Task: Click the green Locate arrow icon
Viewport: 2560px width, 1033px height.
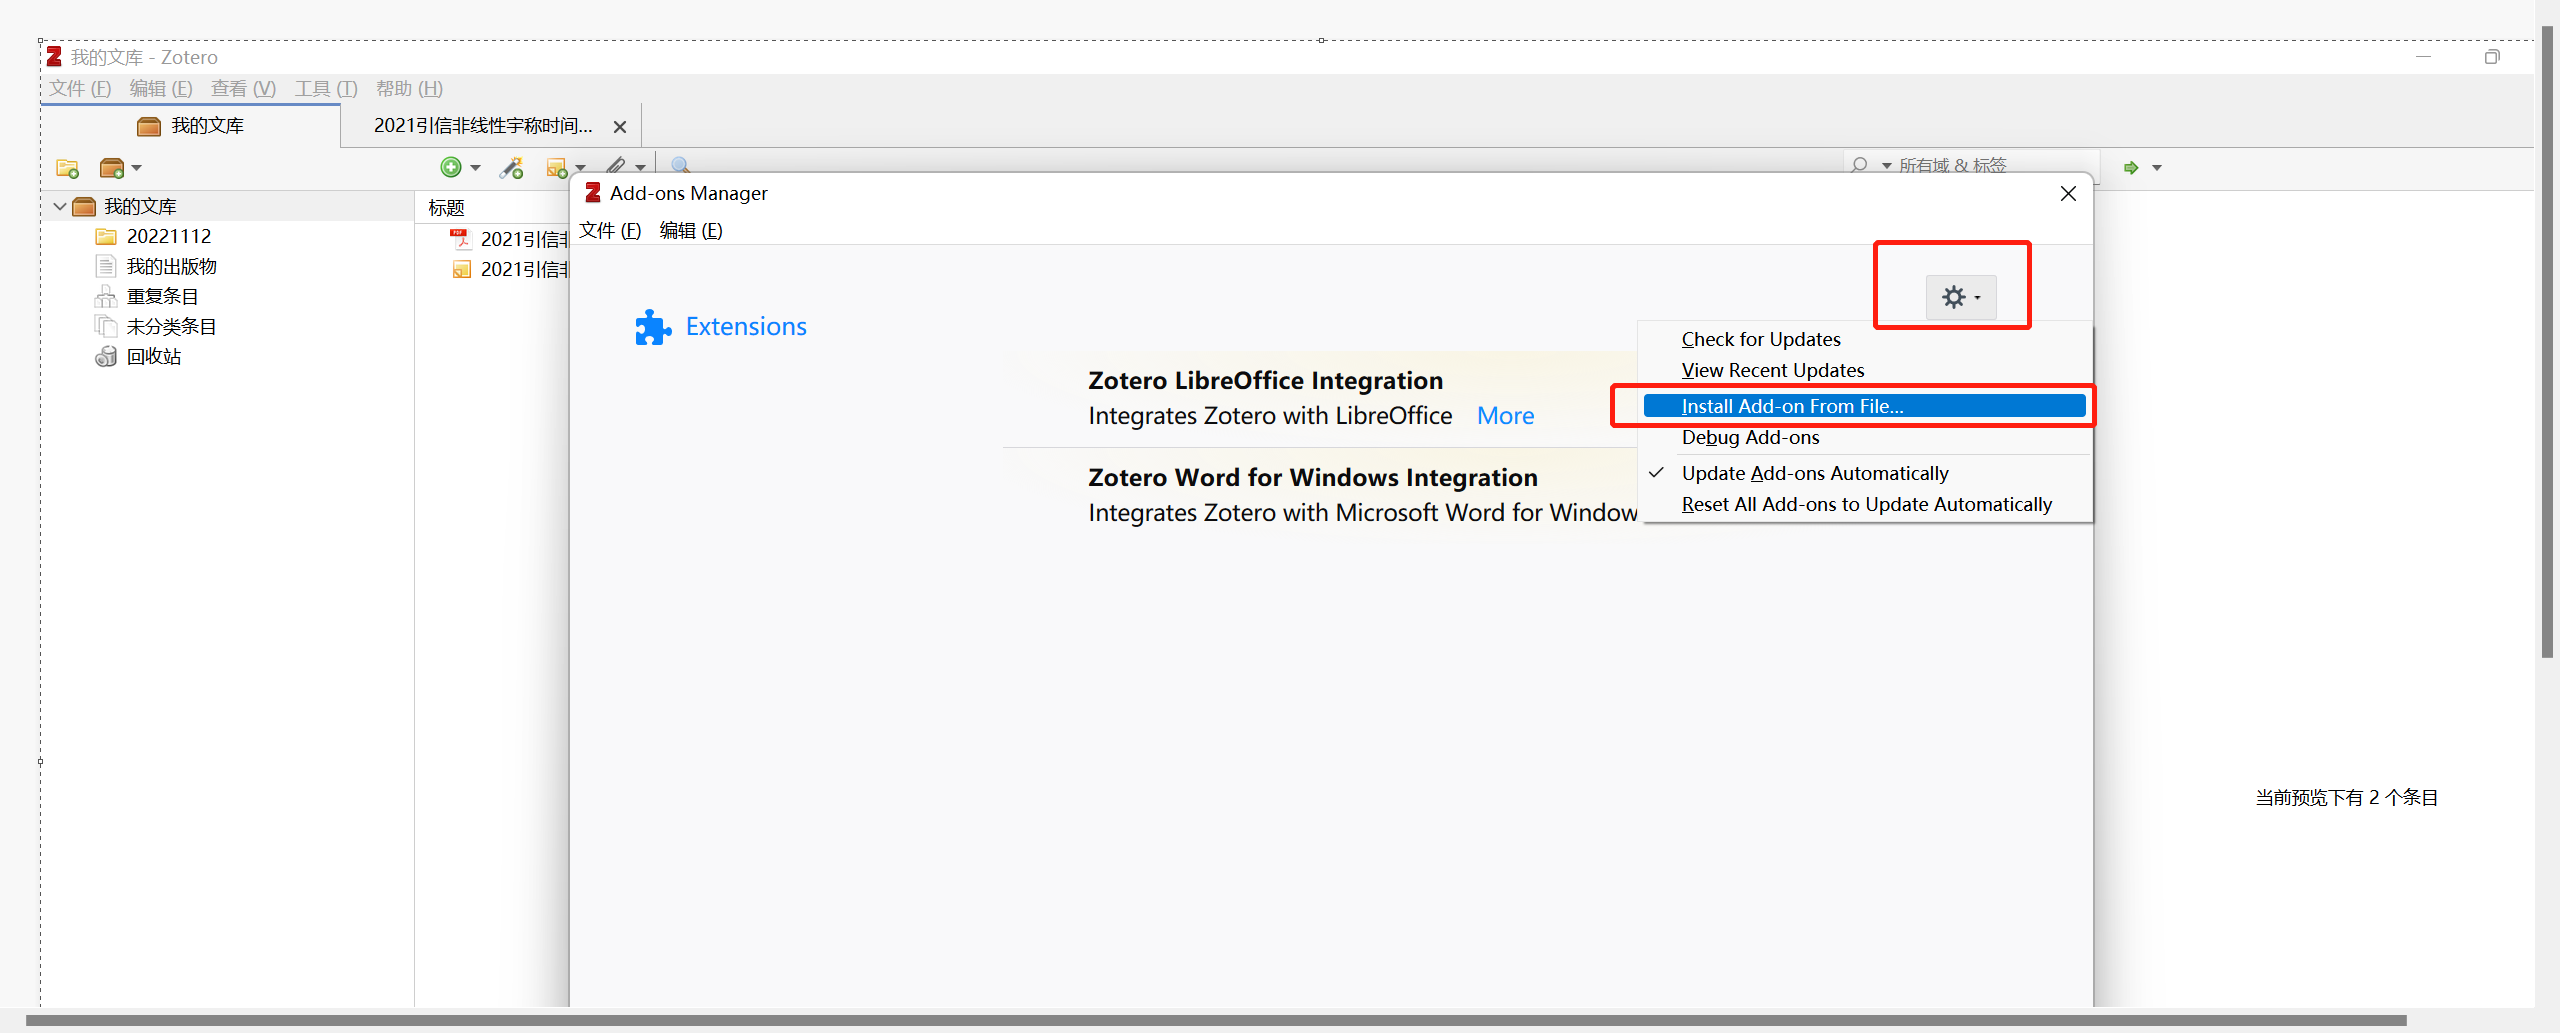Action: pyautogui.click(x=2131, y=167)
